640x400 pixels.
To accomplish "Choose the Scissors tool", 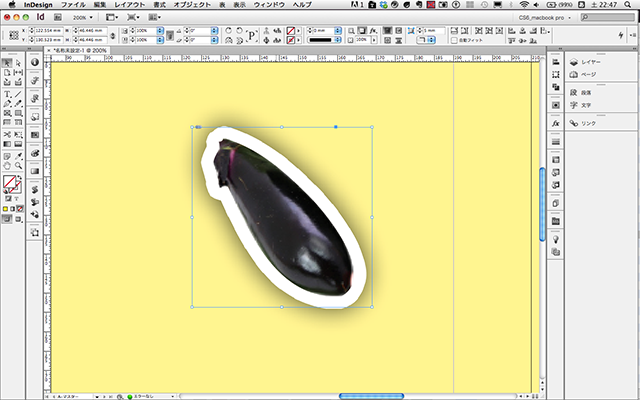I will 7,134.
